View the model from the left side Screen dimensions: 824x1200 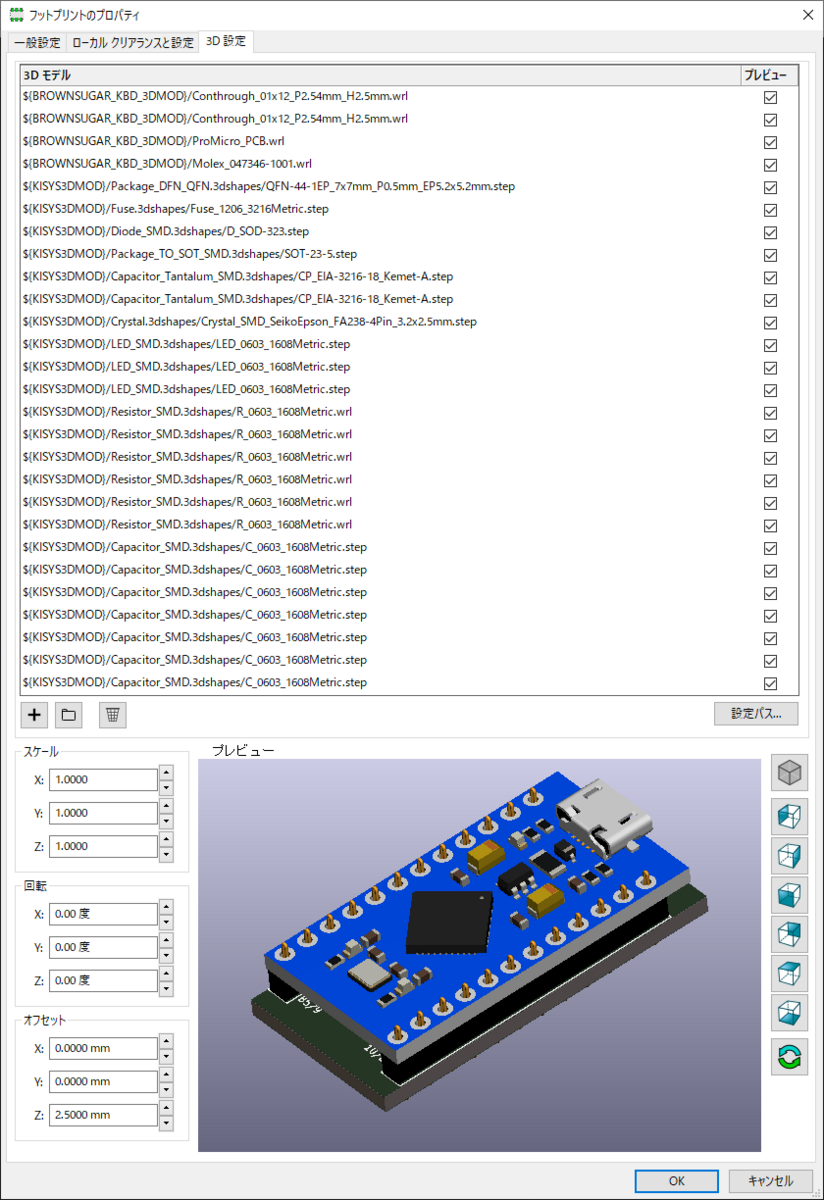(x=789, y=816)
